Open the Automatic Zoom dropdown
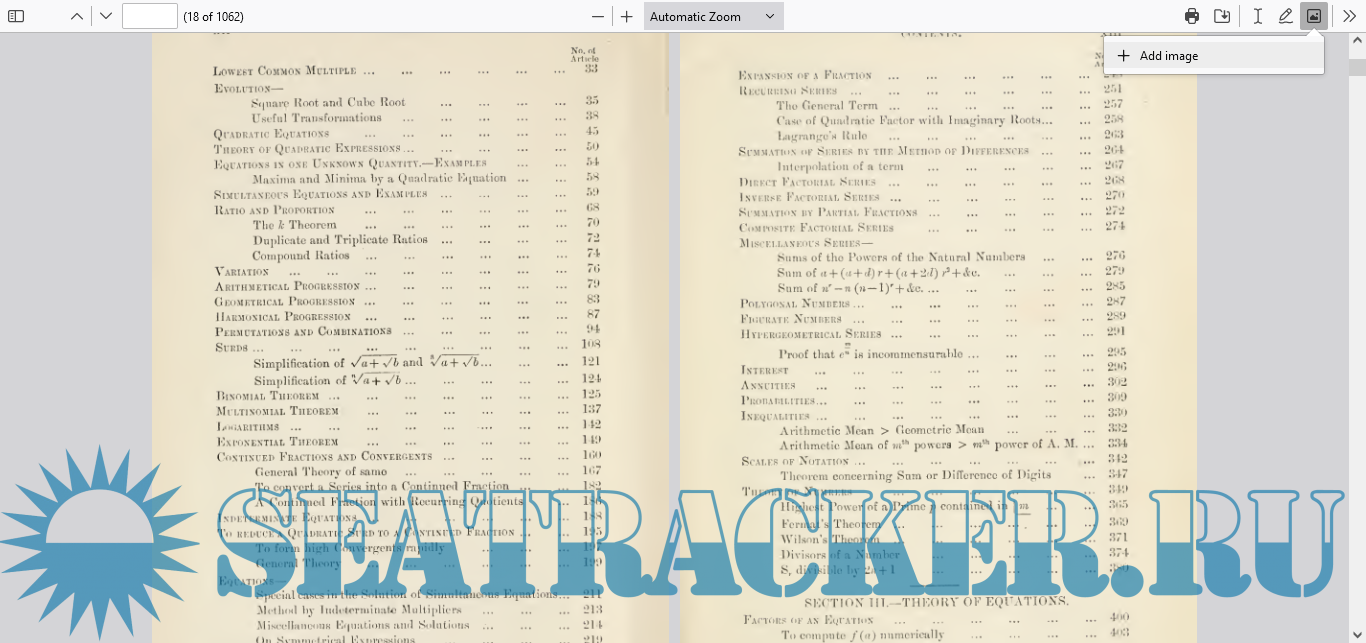Viewport: 1366px width, 643px height. tap(713, 16)
